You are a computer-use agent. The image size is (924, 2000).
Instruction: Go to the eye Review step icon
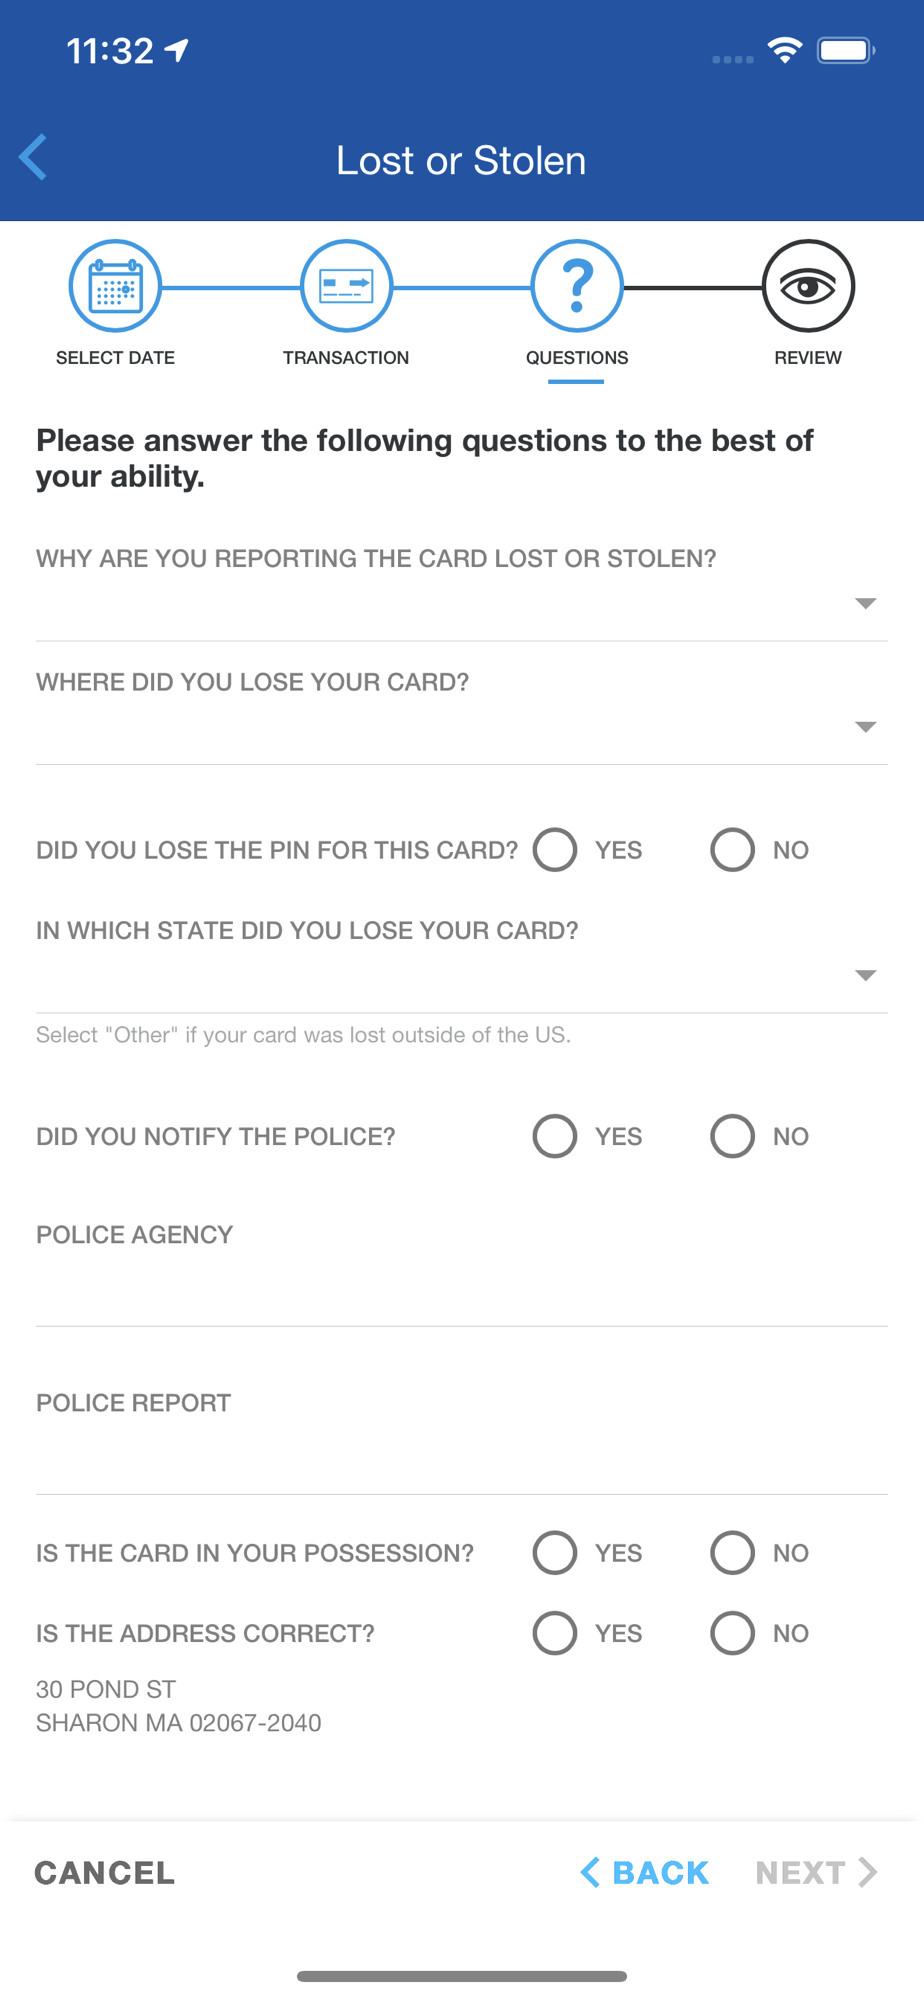pyautogui.click(x=808, y=287)
